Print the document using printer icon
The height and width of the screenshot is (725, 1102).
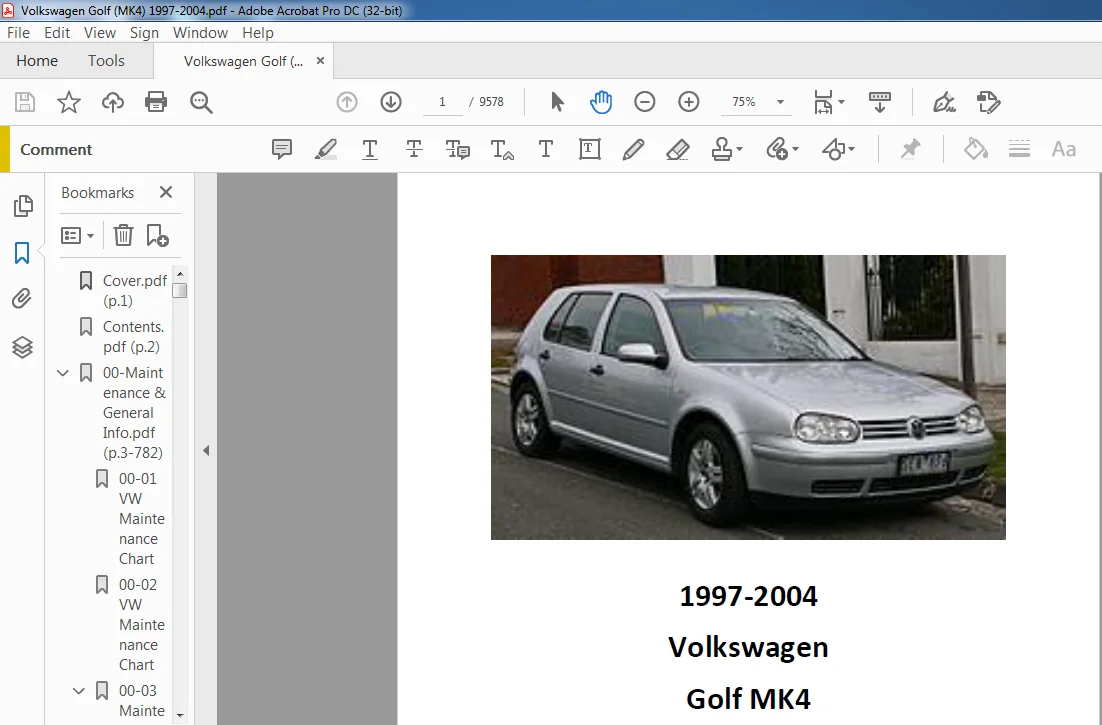coord(156,103)
